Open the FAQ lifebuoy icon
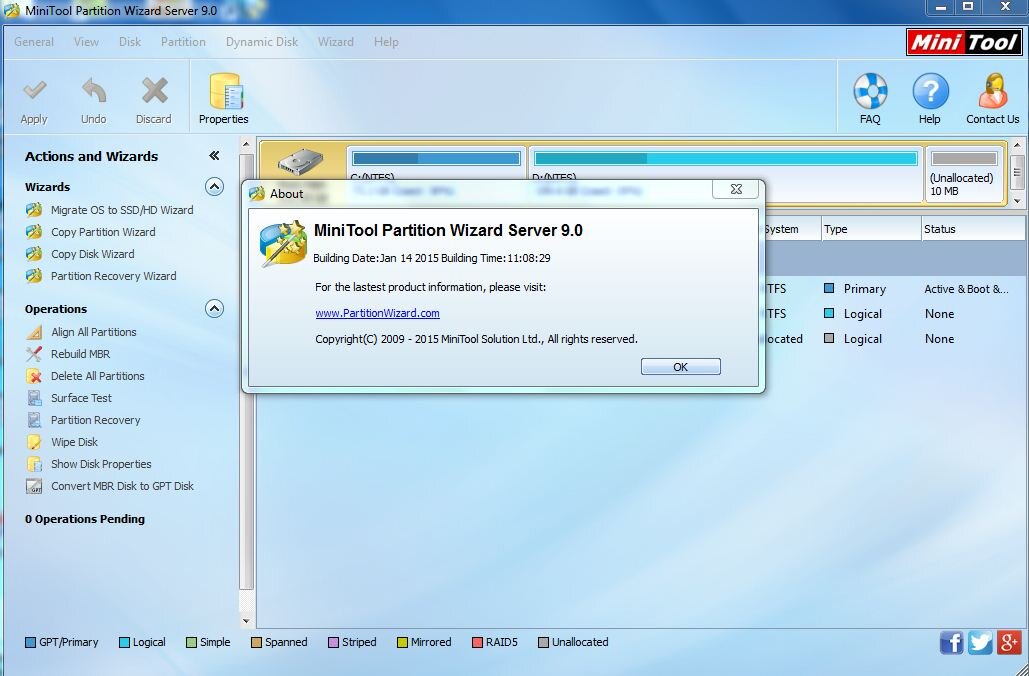Image resolution: width=1029 pixels, height=676 pixels. click(870, 91)
